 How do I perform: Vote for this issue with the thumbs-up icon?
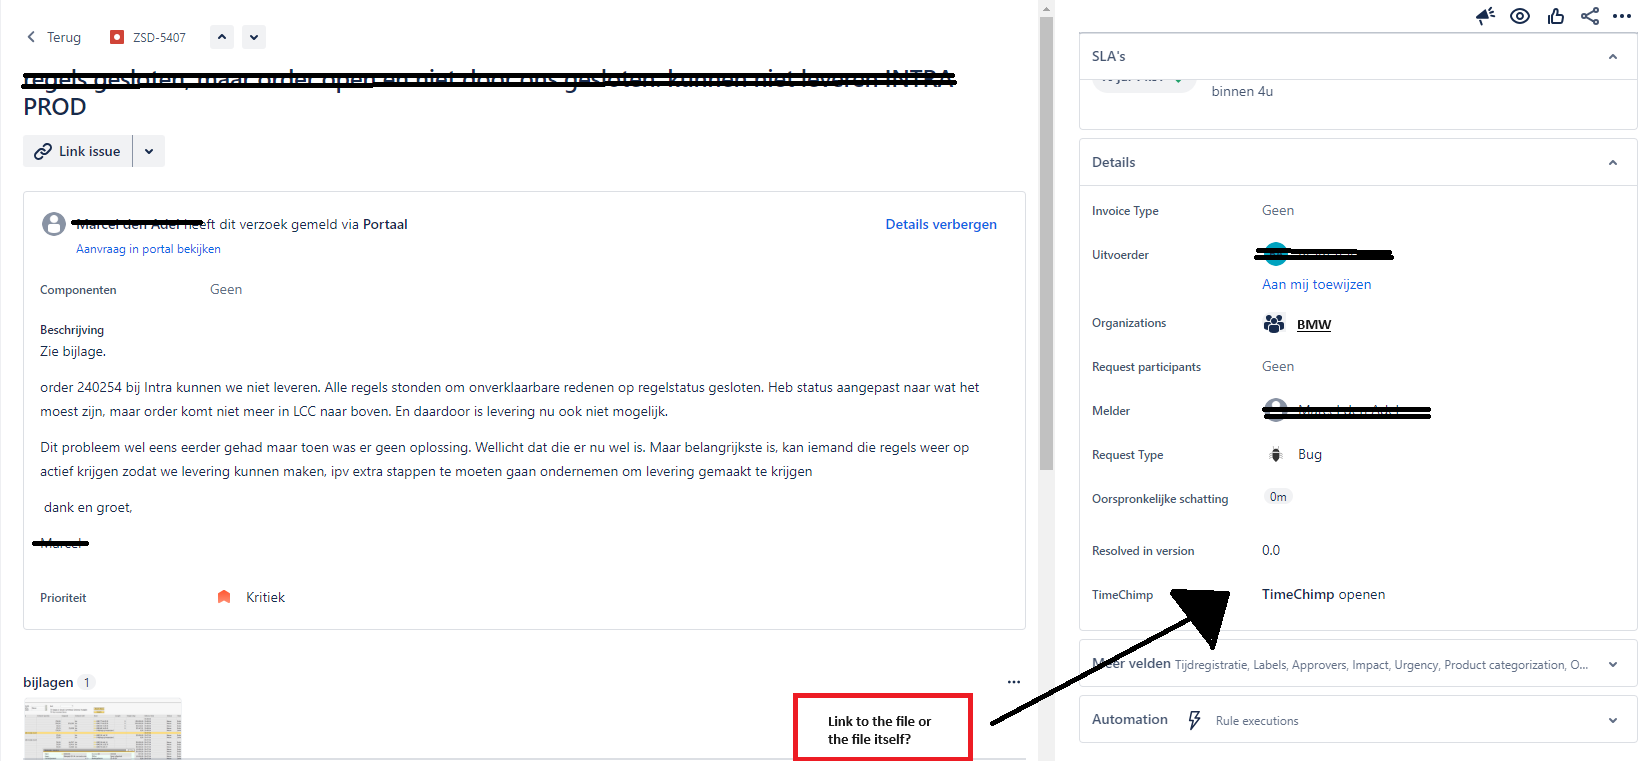(1555, 16)
